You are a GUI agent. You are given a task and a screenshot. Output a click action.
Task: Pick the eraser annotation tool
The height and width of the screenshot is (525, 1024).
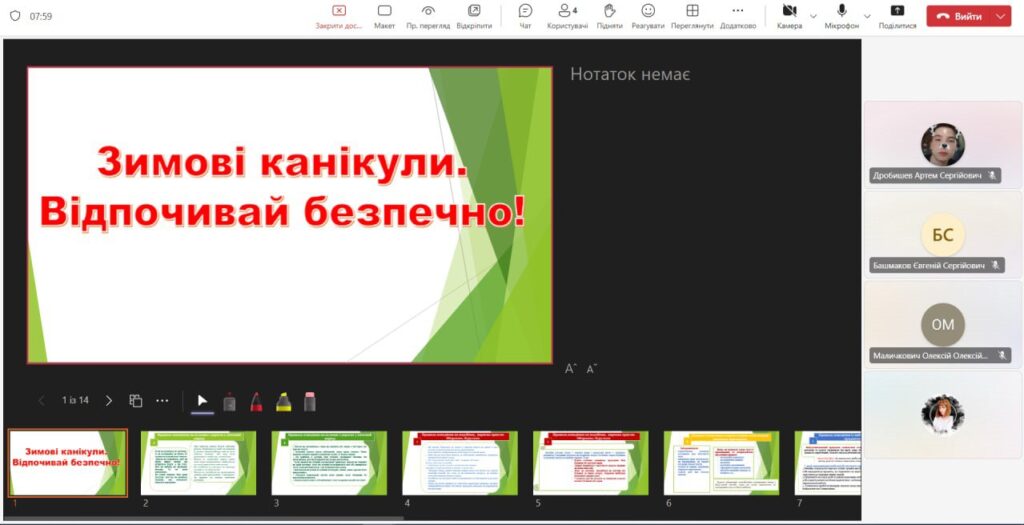310,401
